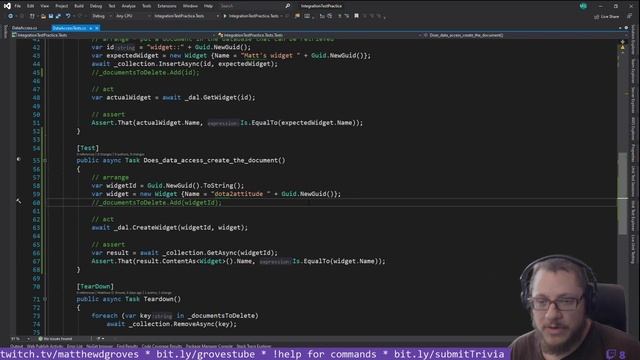
Task: Open the Build menu
Action: pyautogui.click(x=79, y=6)
